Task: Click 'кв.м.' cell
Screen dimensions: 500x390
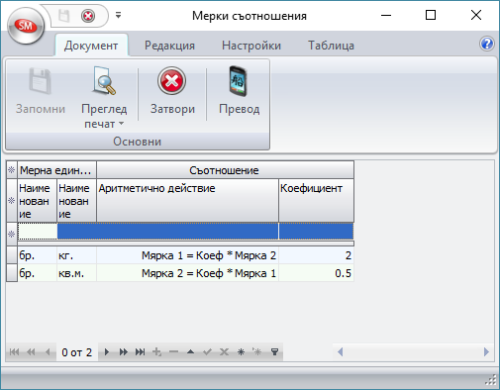Action: 77,273
